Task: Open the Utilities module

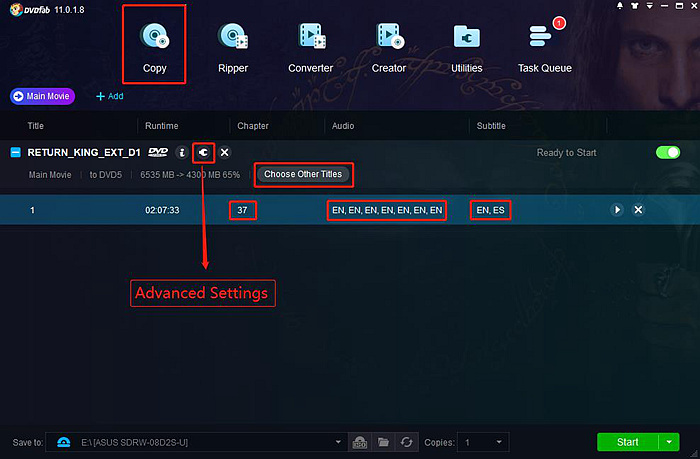Action: (467, 47)
